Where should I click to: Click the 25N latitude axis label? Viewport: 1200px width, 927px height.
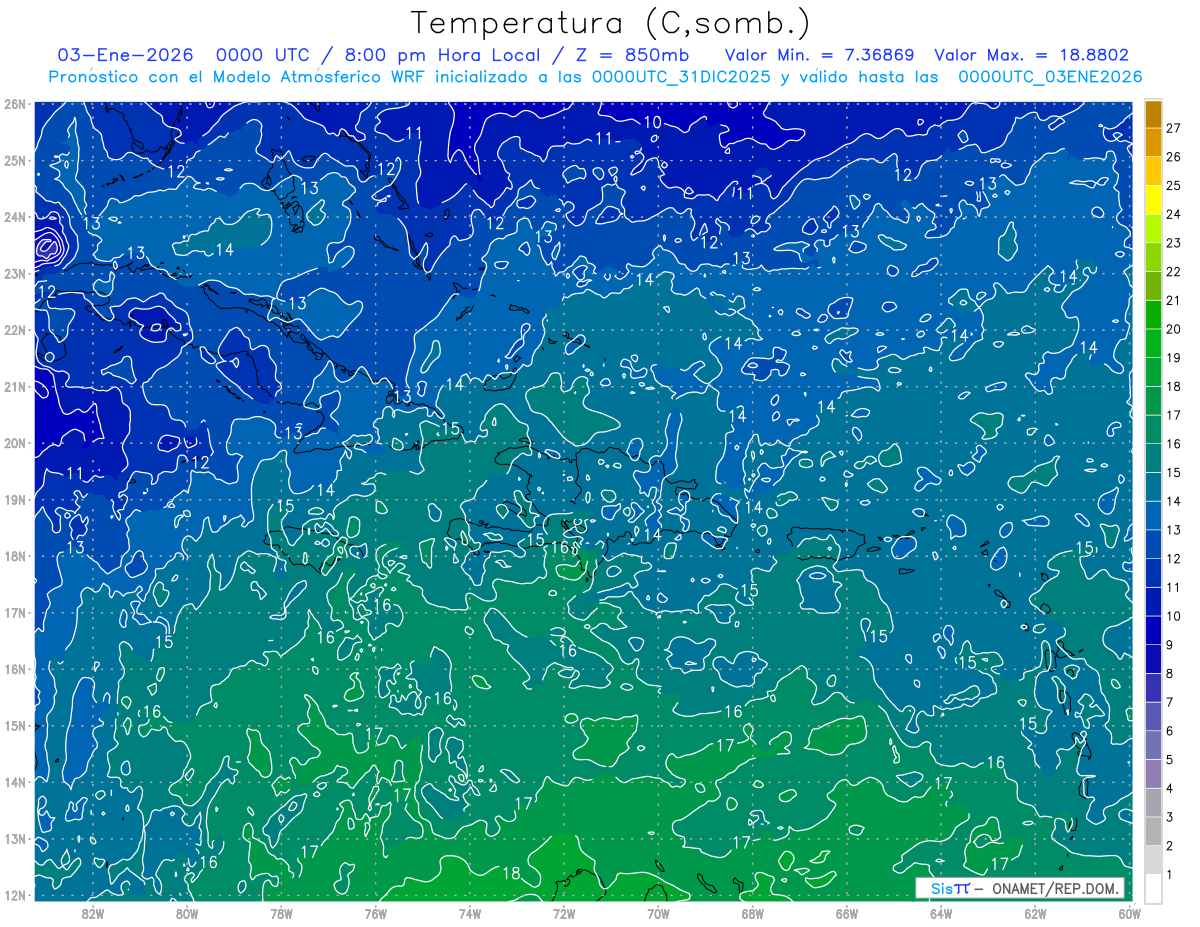coord(14,160)
